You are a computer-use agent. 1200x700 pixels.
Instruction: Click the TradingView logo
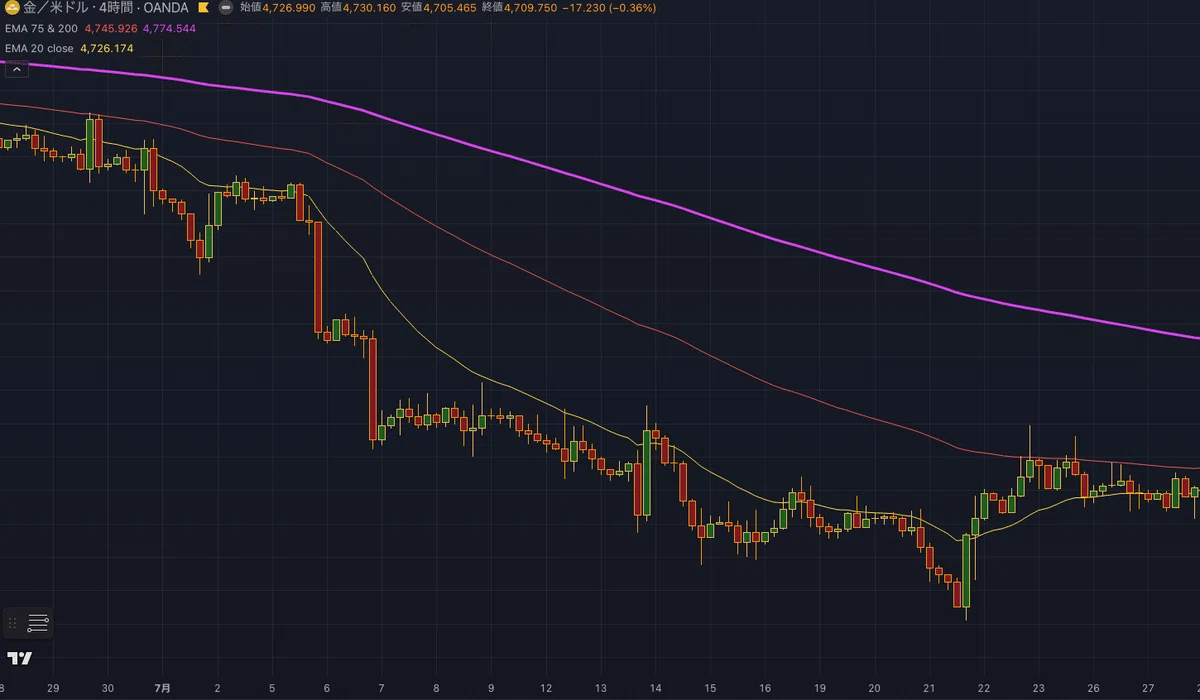click(x=19, y=658)
